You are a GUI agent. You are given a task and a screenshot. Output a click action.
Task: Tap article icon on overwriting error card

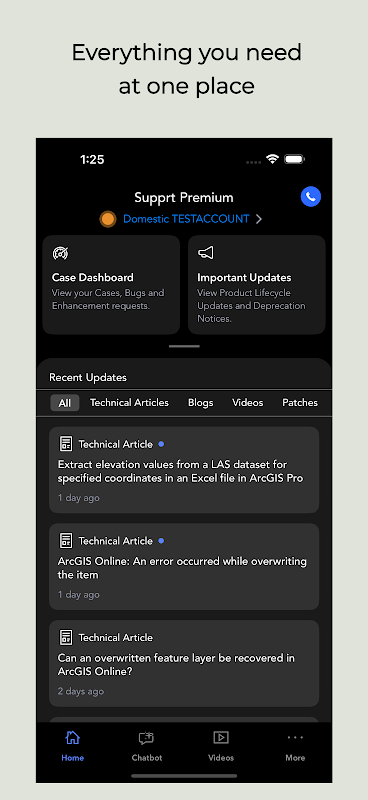tap(65, 540)
